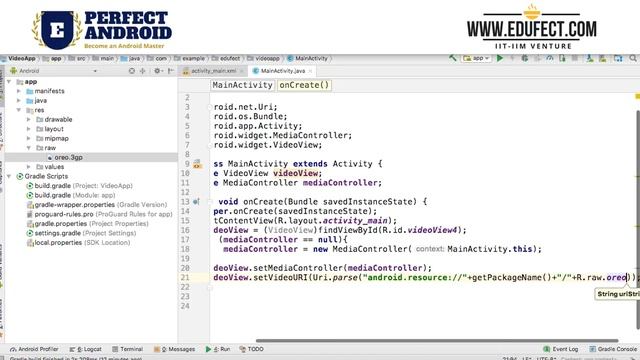Open Project Structure icon in toolbar

click(x=618, y=58)
